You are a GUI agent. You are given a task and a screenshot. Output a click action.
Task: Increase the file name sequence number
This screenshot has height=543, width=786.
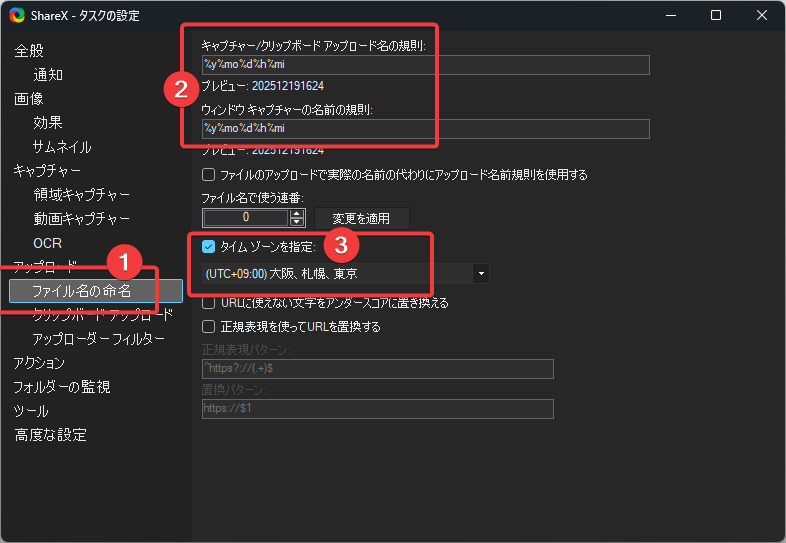(x=296, y=213)
